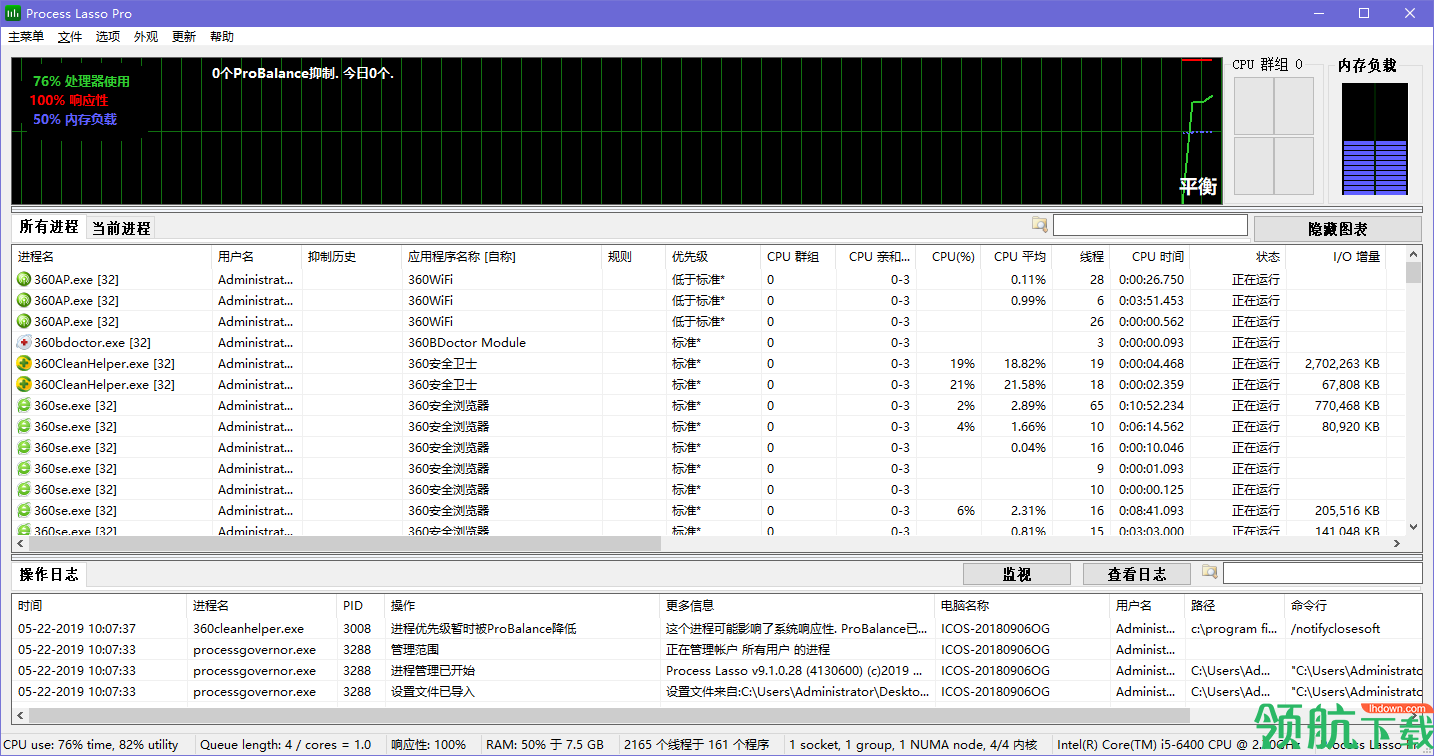The height and width of the screenshot is (756, 1434).
Task: Focus the action log filter input field
Action: (x=1322, y=573)
